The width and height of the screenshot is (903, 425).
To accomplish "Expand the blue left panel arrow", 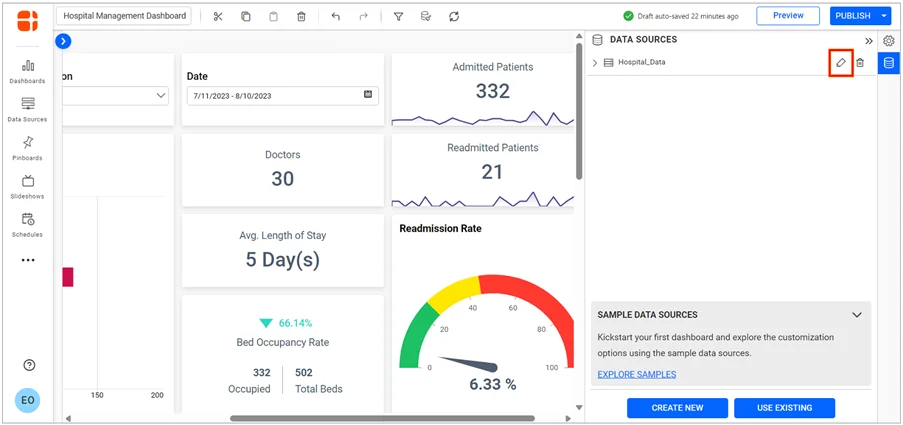I will pyautogui.click(x=64, y=41).
